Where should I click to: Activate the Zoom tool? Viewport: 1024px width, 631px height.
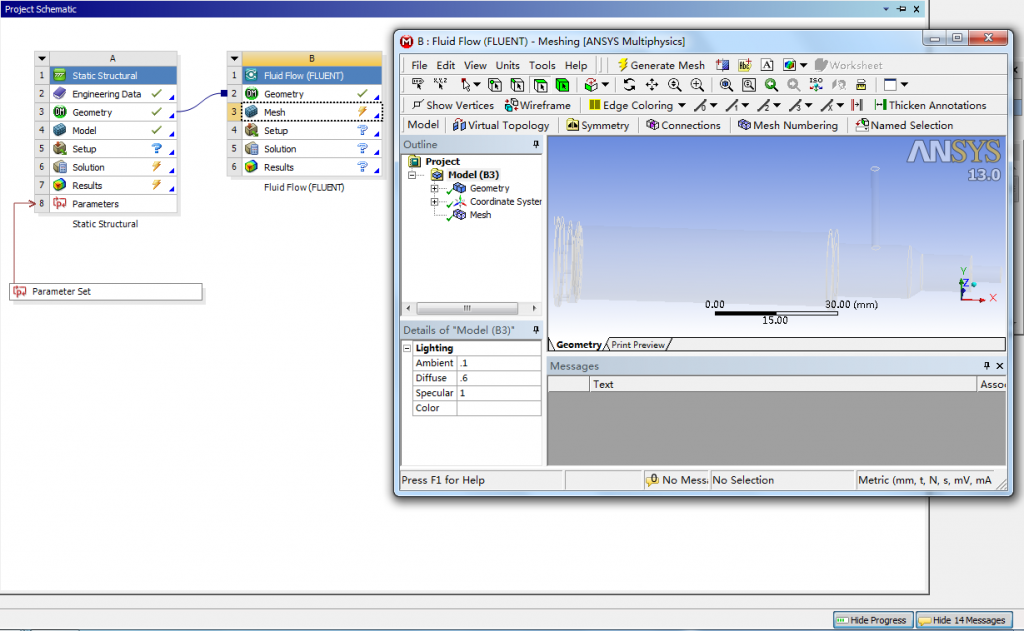click(675, 84)
